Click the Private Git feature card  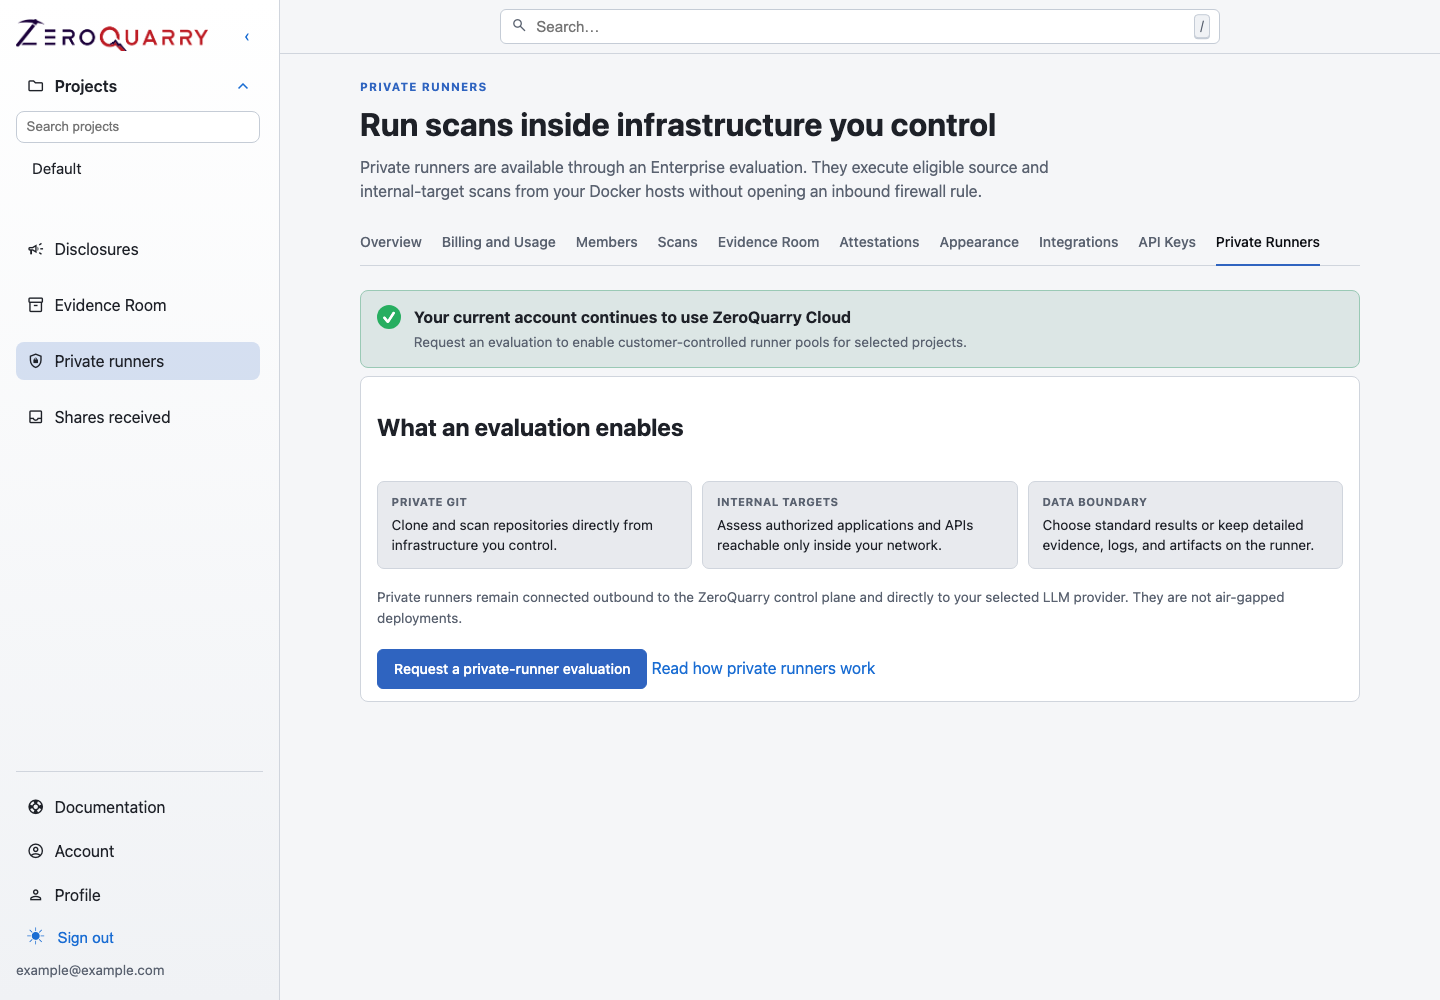click(x=534, y=525)
